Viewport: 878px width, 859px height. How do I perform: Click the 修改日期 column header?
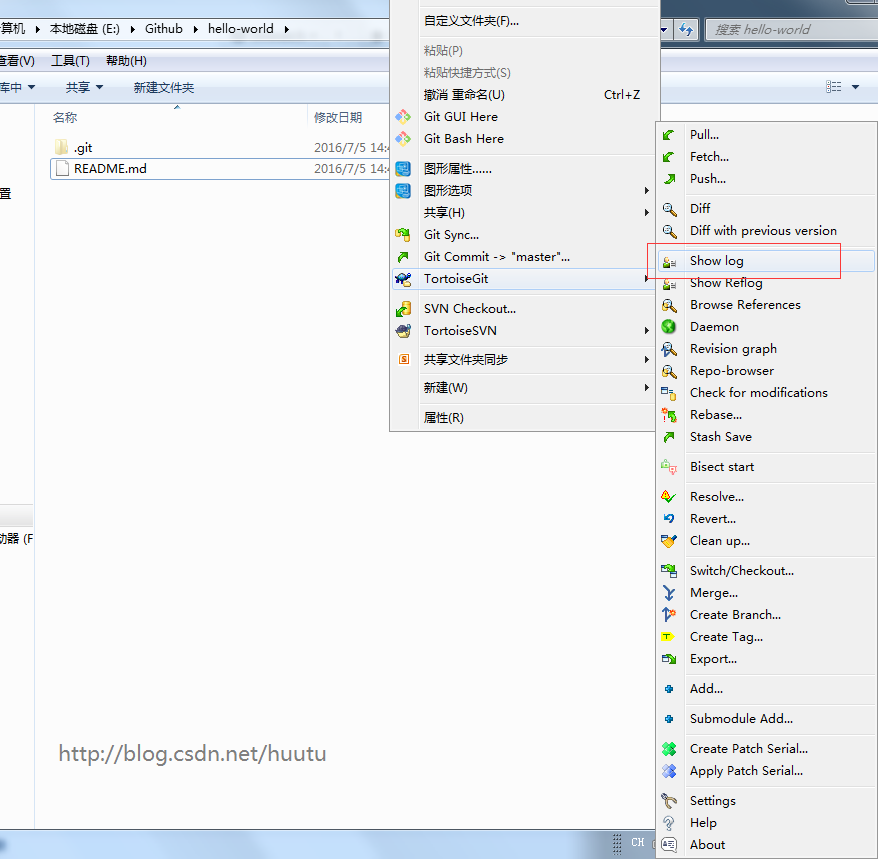[338, 118]
